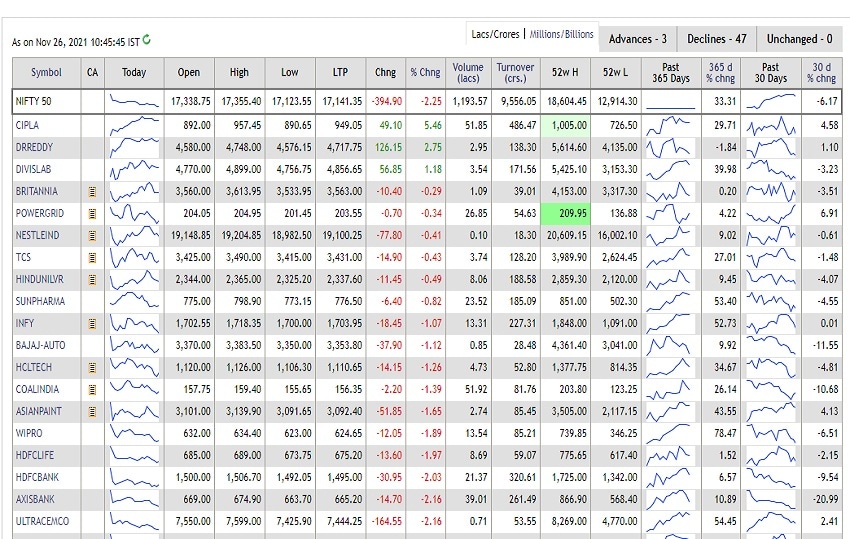
Task: View AXISBANK Past 30 Days sparkline
Action: coord(771,499)
